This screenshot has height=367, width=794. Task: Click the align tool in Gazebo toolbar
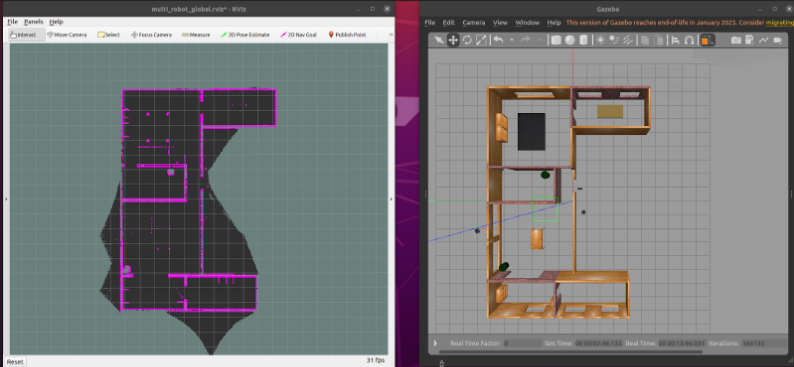coord(676,40)
